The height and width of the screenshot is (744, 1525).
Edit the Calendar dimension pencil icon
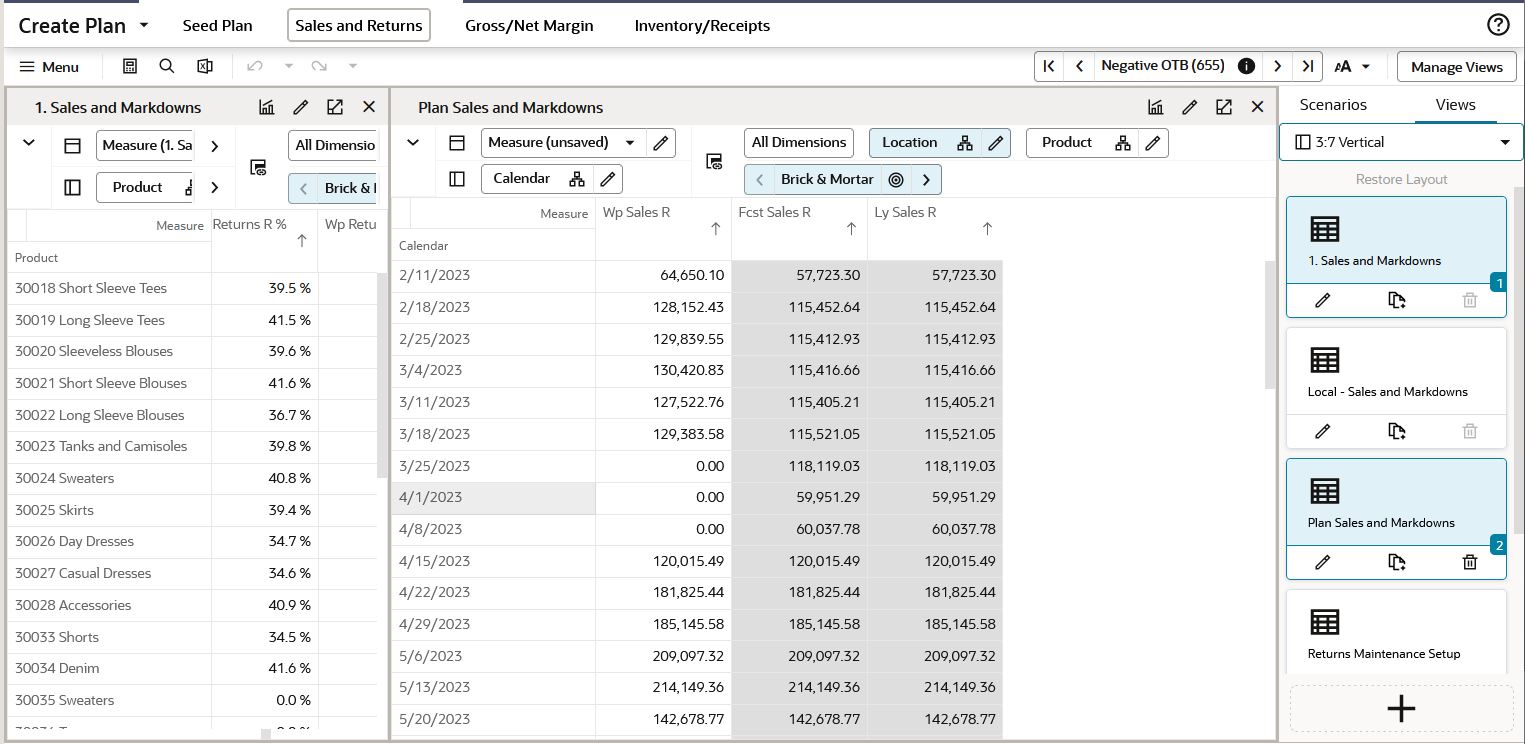(x=607, y=179)
